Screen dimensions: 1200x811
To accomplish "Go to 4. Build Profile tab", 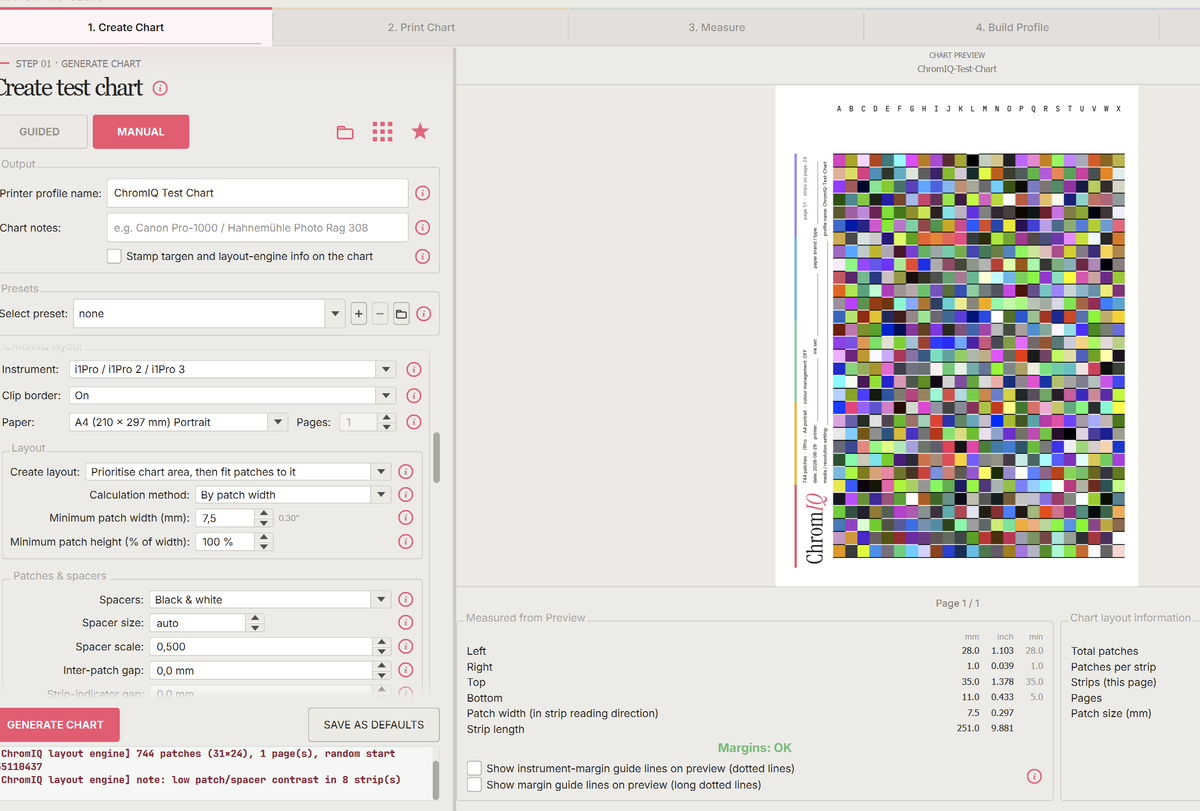I will (1012, 27).
